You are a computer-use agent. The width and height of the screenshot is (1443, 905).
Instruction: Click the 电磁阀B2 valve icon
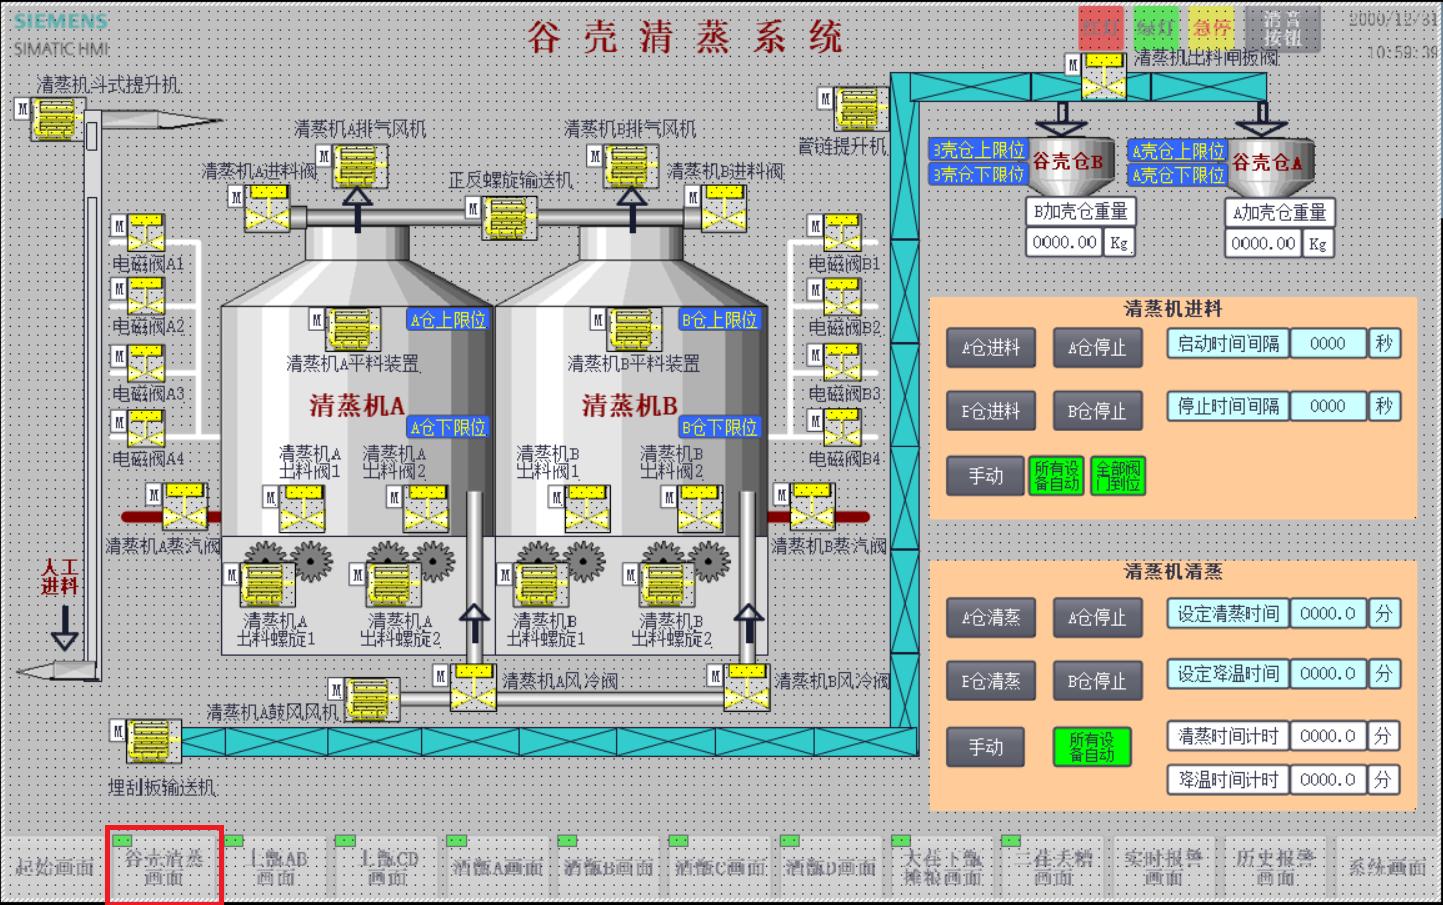pyautogui.click(x=842, y=298)
